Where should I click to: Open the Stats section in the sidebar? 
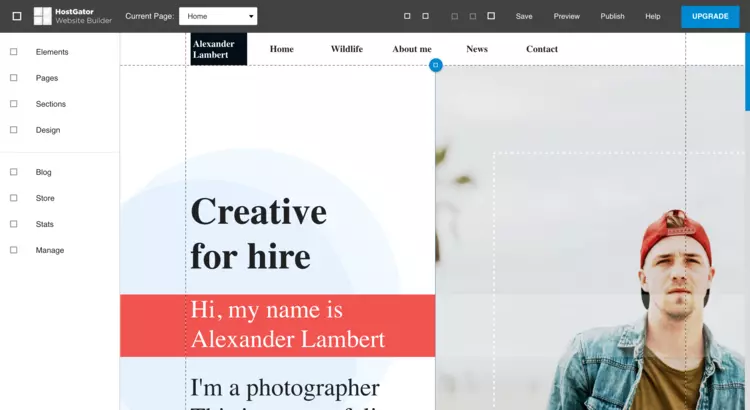44,224
